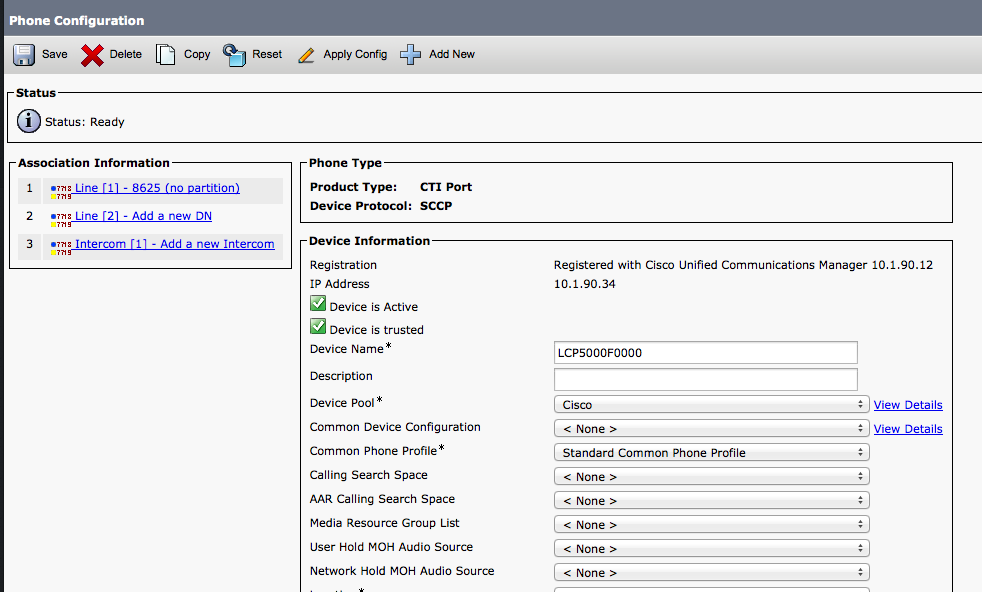Viewport: 982px width, 592px height.
Task: Uncheck the Device is Active checkbox
Action: coord(317,305)
